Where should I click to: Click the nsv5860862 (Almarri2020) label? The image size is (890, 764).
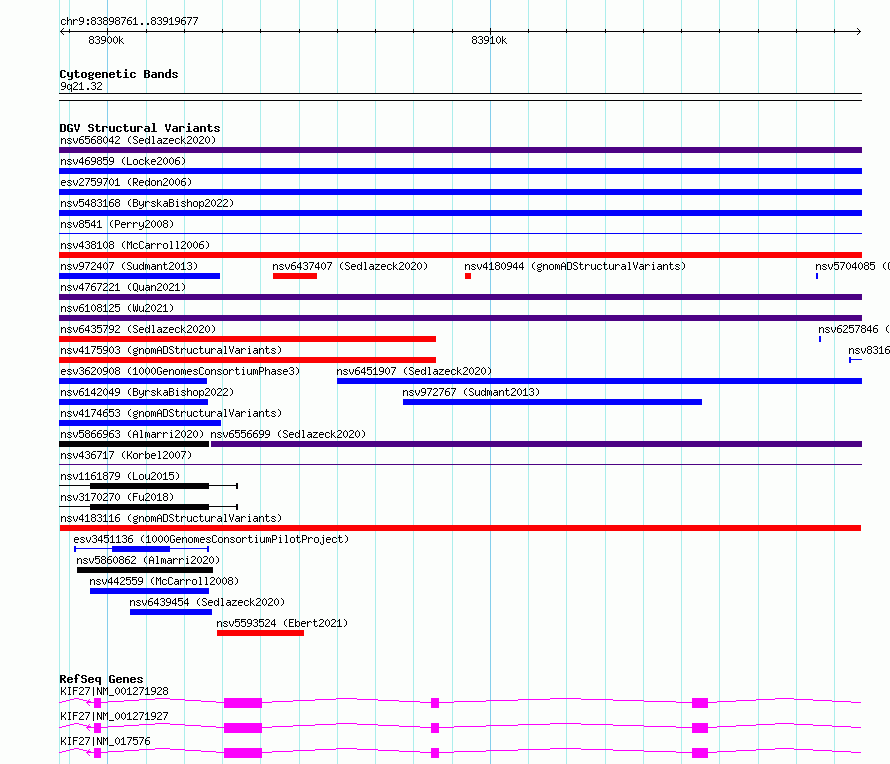[148, 560]
